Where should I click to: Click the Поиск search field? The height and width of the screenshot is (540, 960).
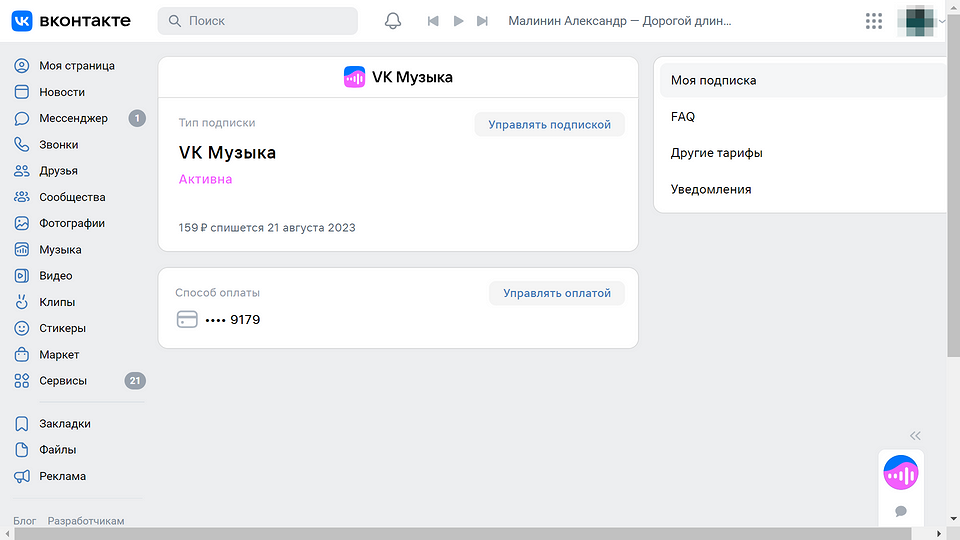tap(258, 21)
